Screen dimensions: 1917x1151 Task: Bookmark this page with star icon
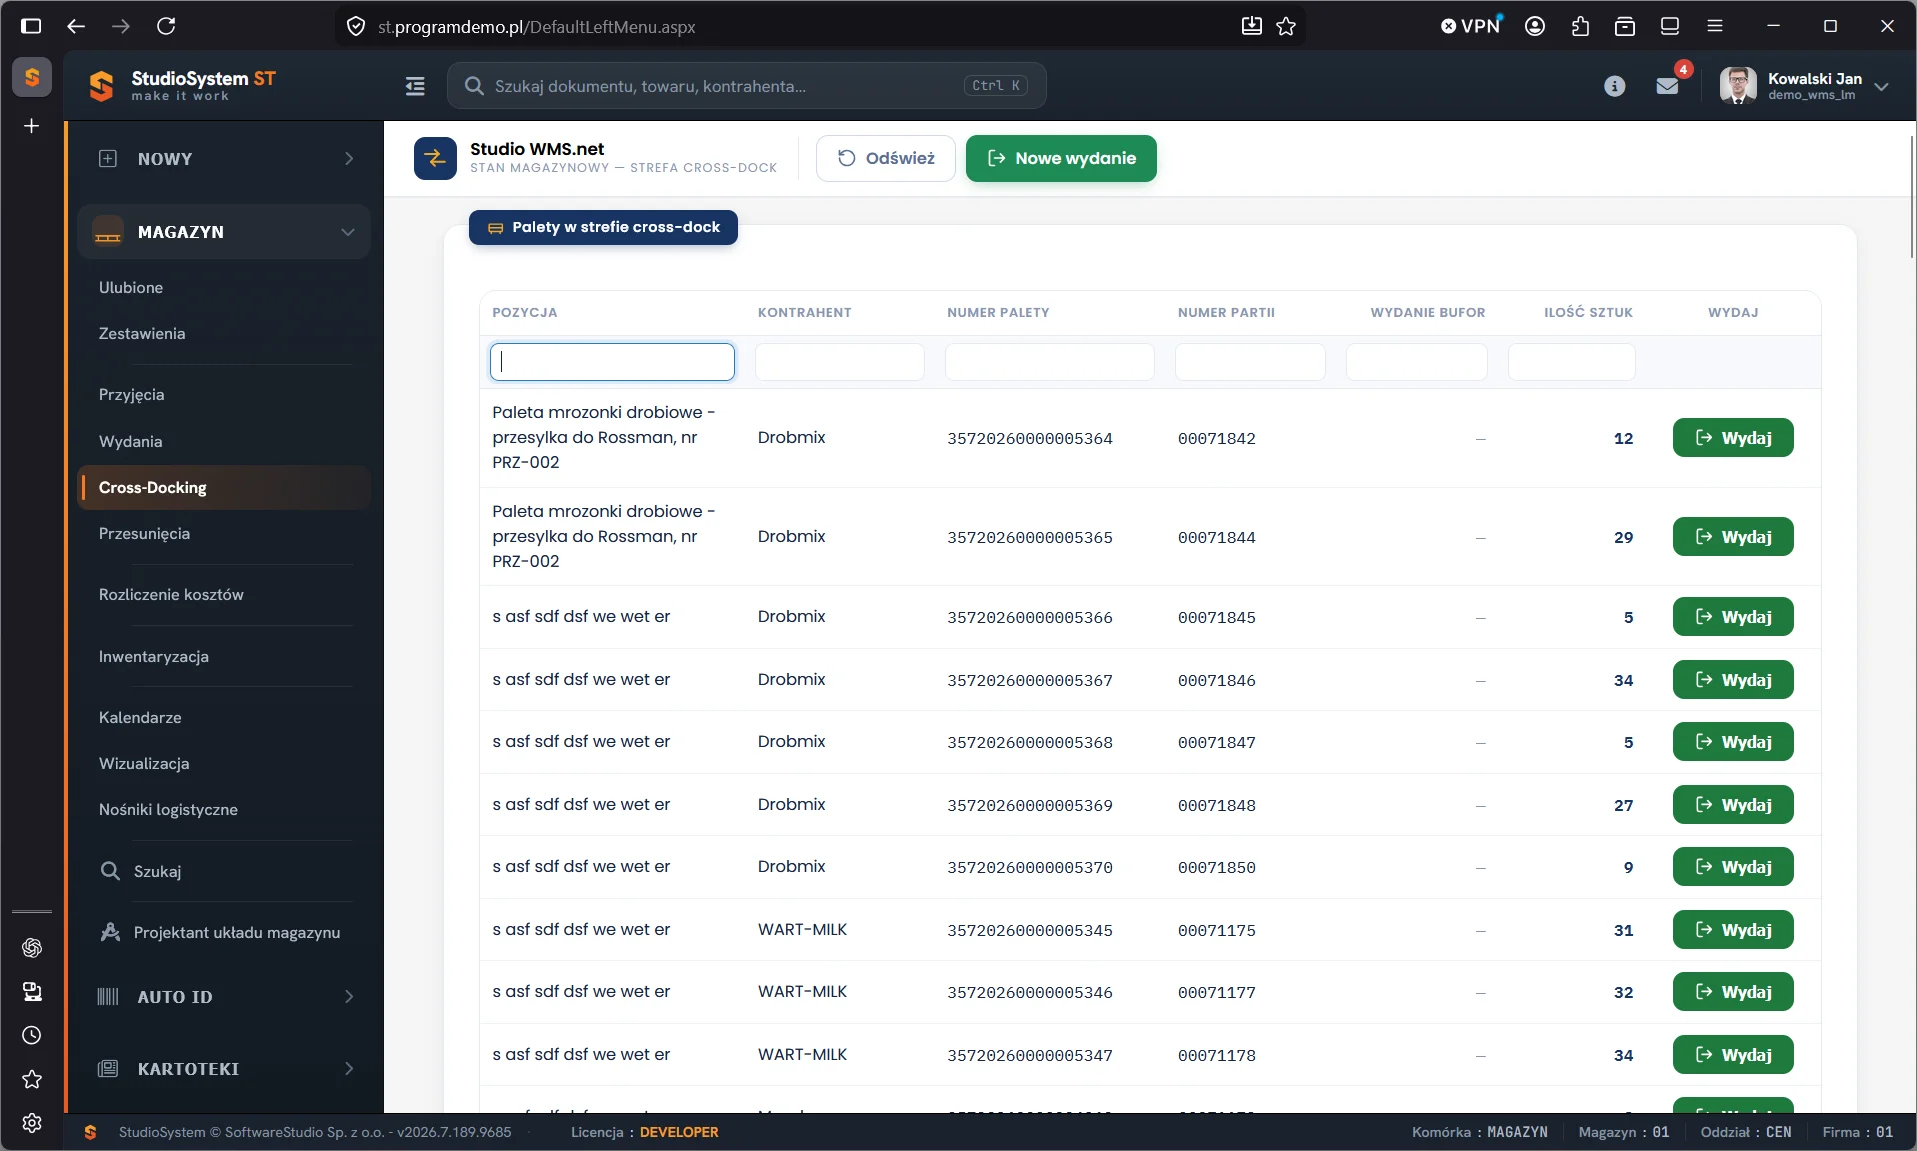click(1286, 26)
